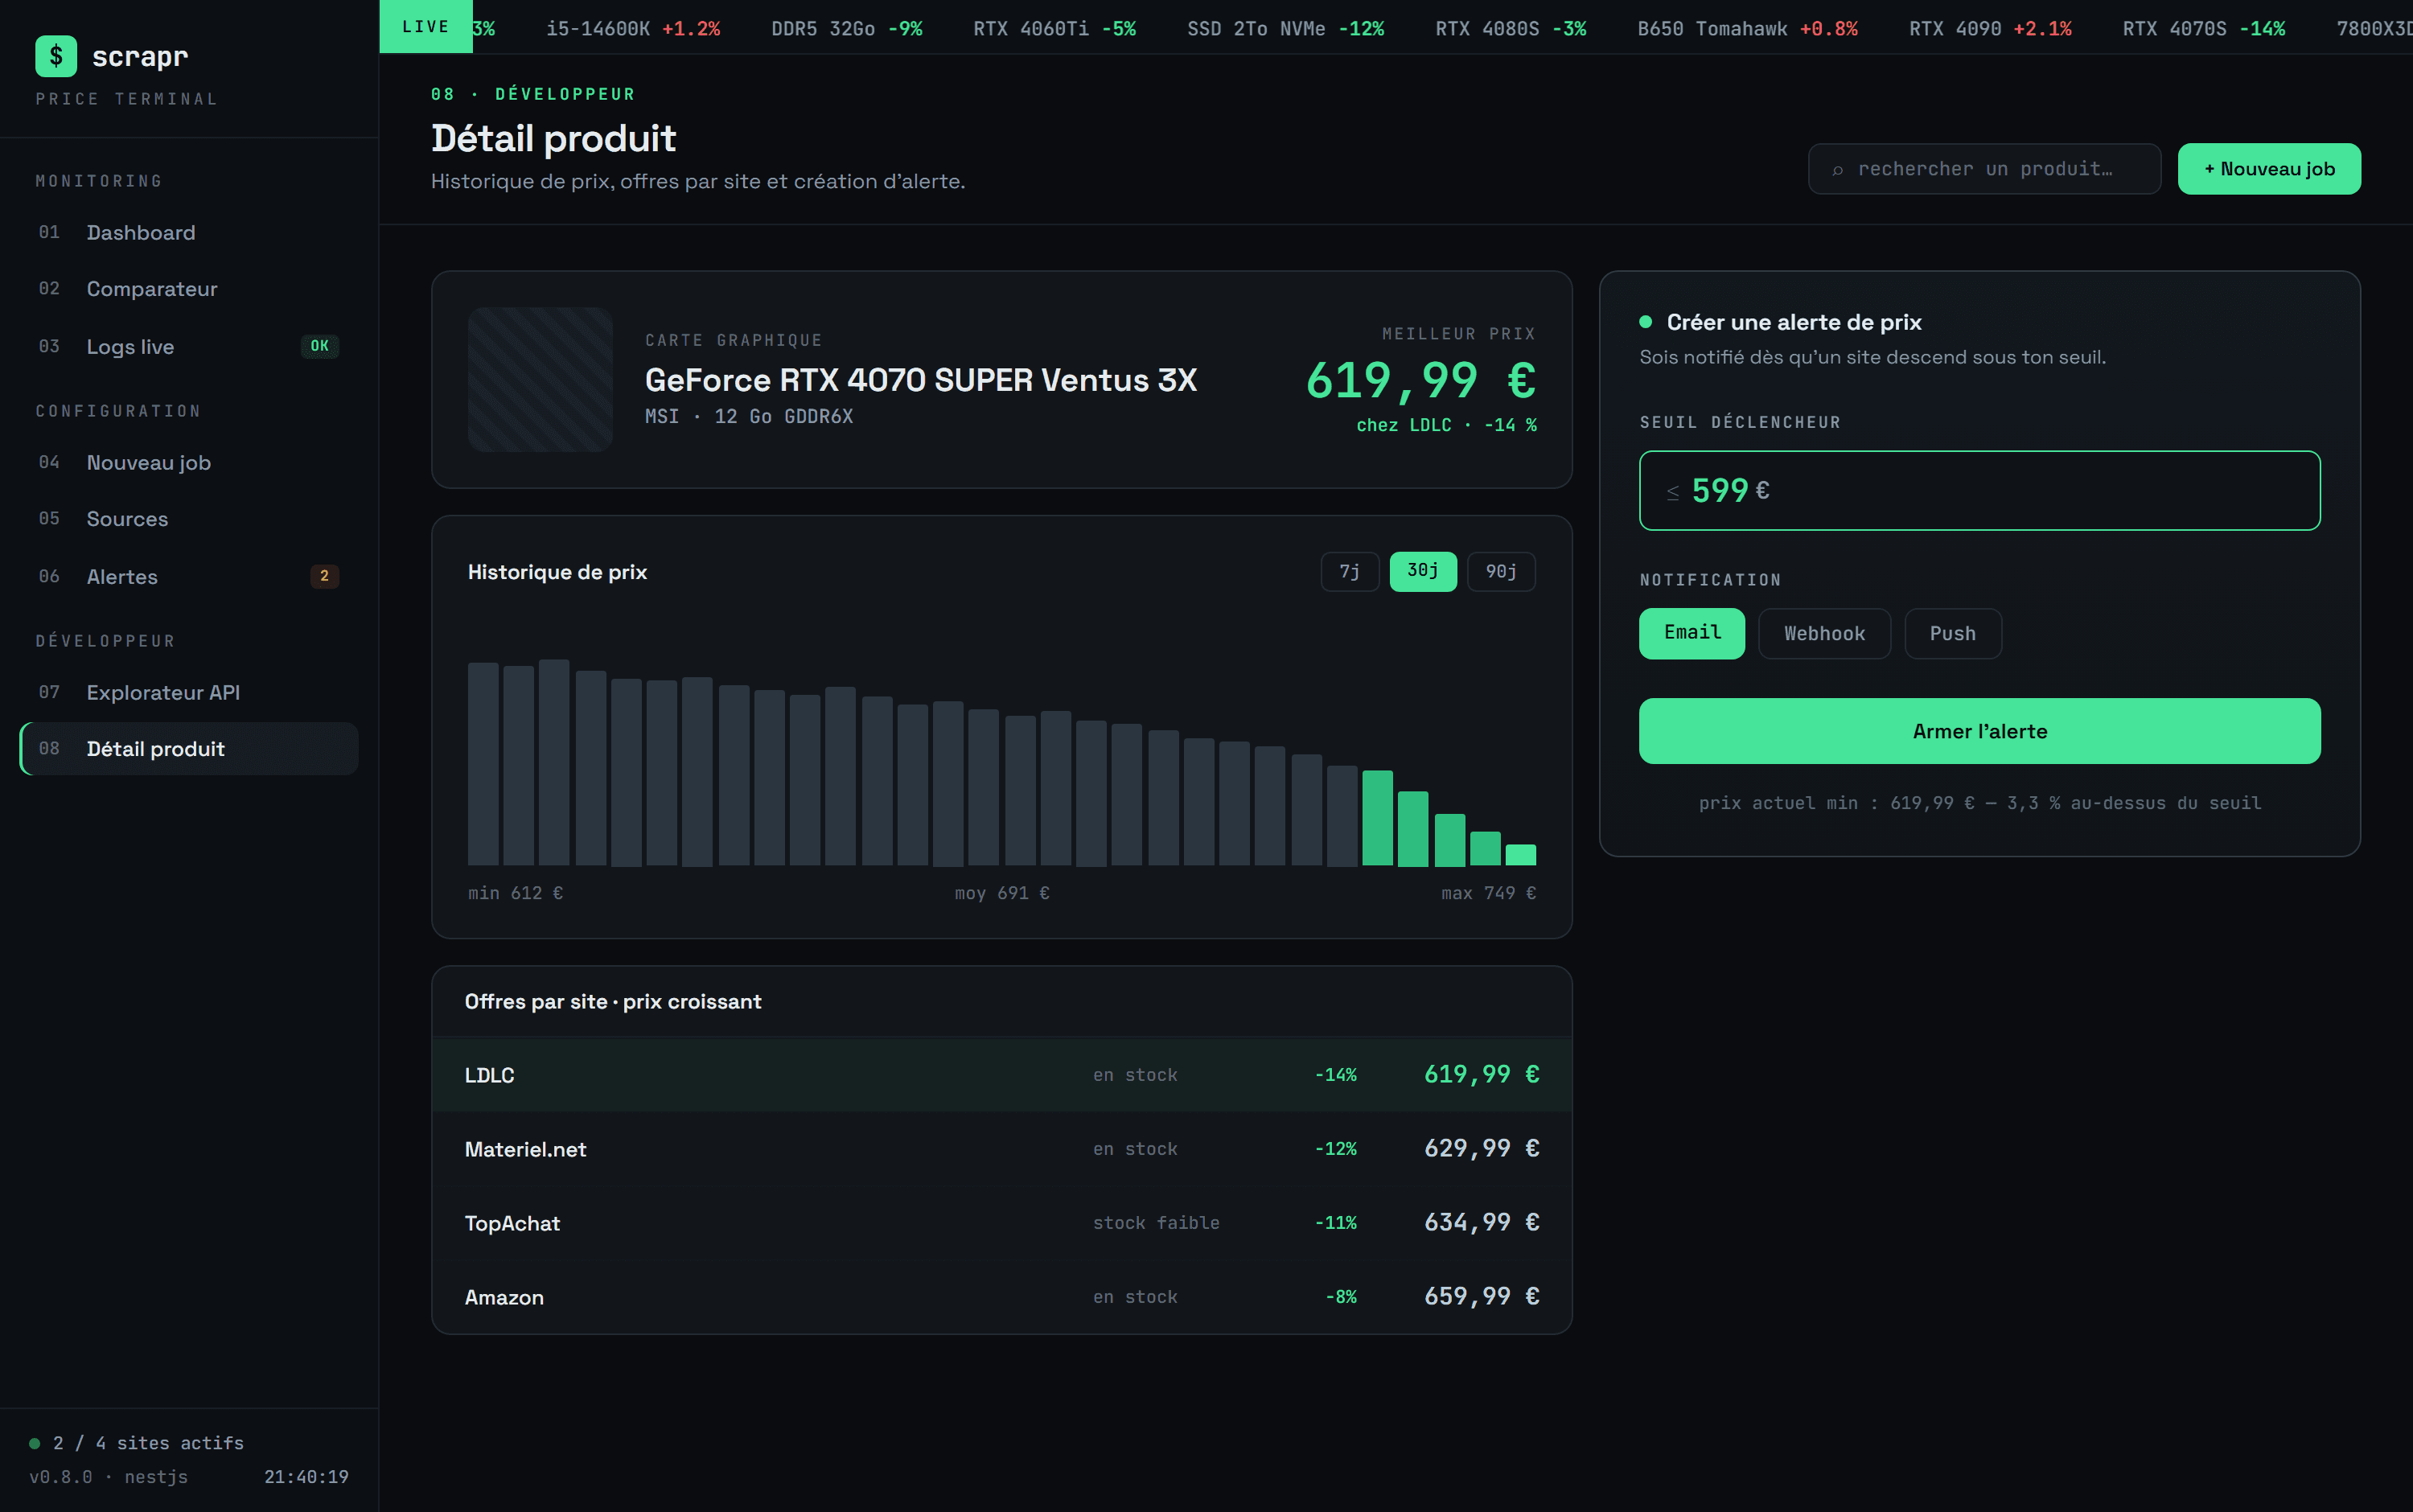
Task: Click the 619,99 € best price headline
Action: pos(1421,380)
